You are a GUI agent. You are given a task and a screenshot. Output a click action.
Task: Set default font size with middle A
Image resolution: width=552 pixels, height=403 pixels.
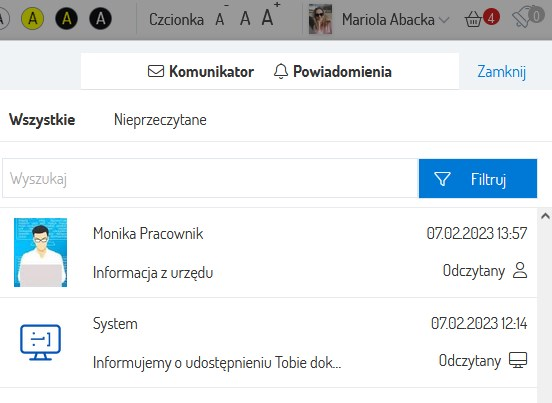pos(245,18)
